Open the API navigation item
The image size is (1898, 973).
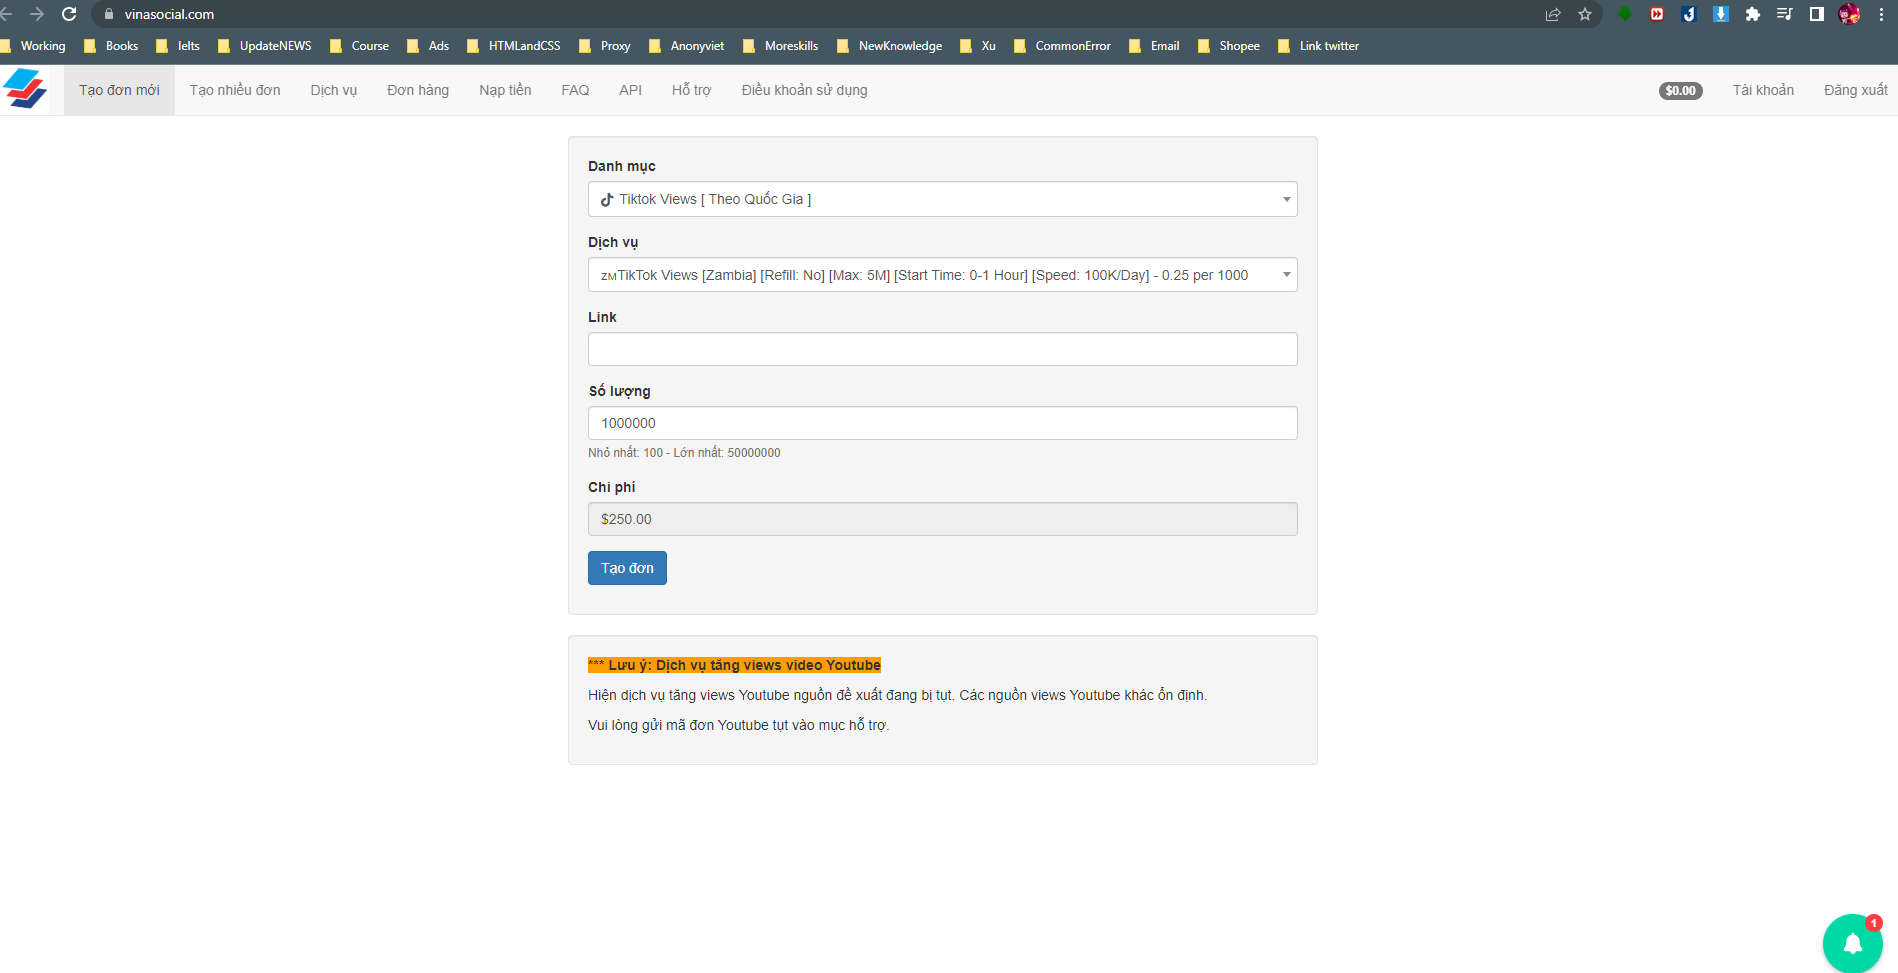pyautogui.click(x=630, y=90)
